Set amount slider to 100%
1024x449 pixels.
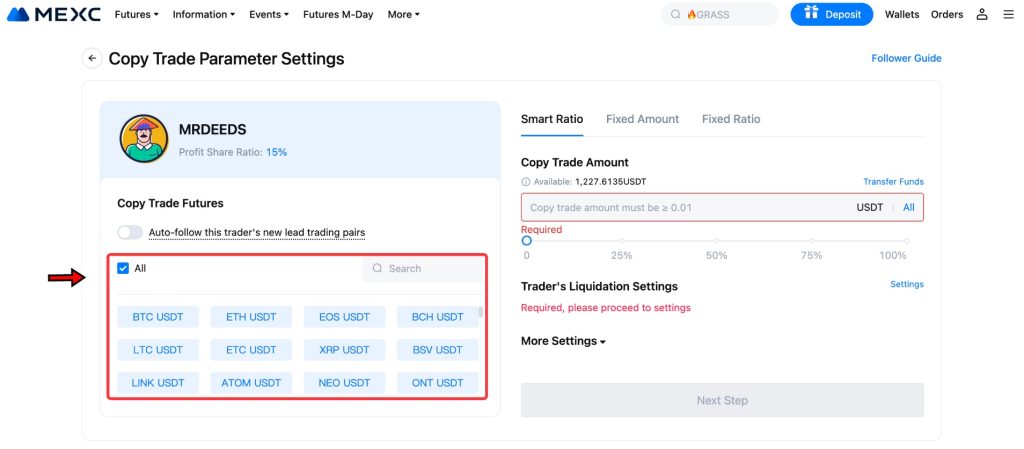[906, 241]
